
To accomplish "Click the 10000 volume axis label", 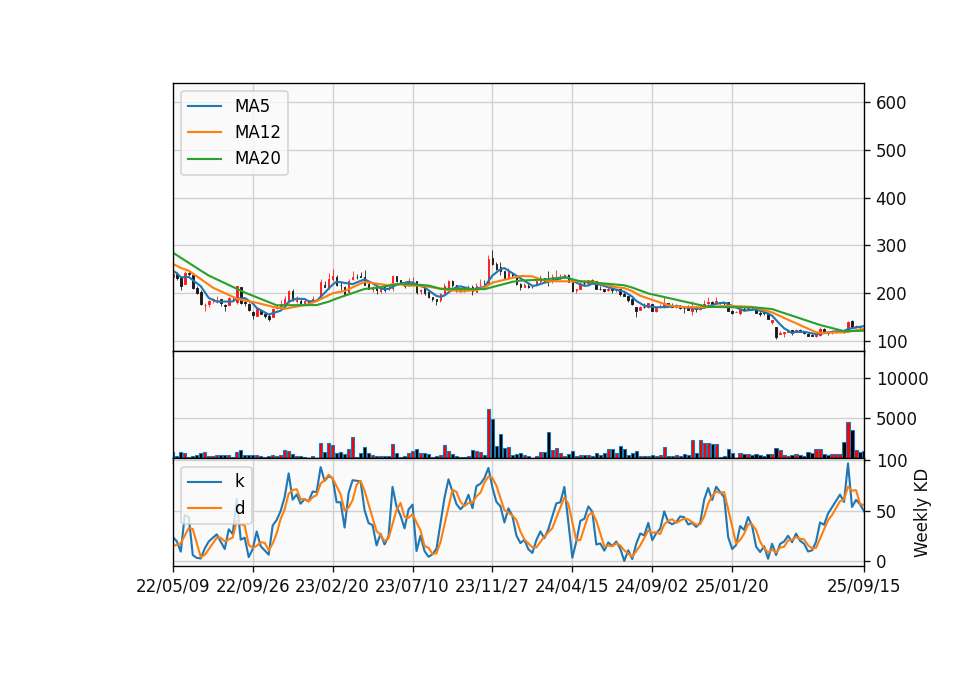I will 902,379.
